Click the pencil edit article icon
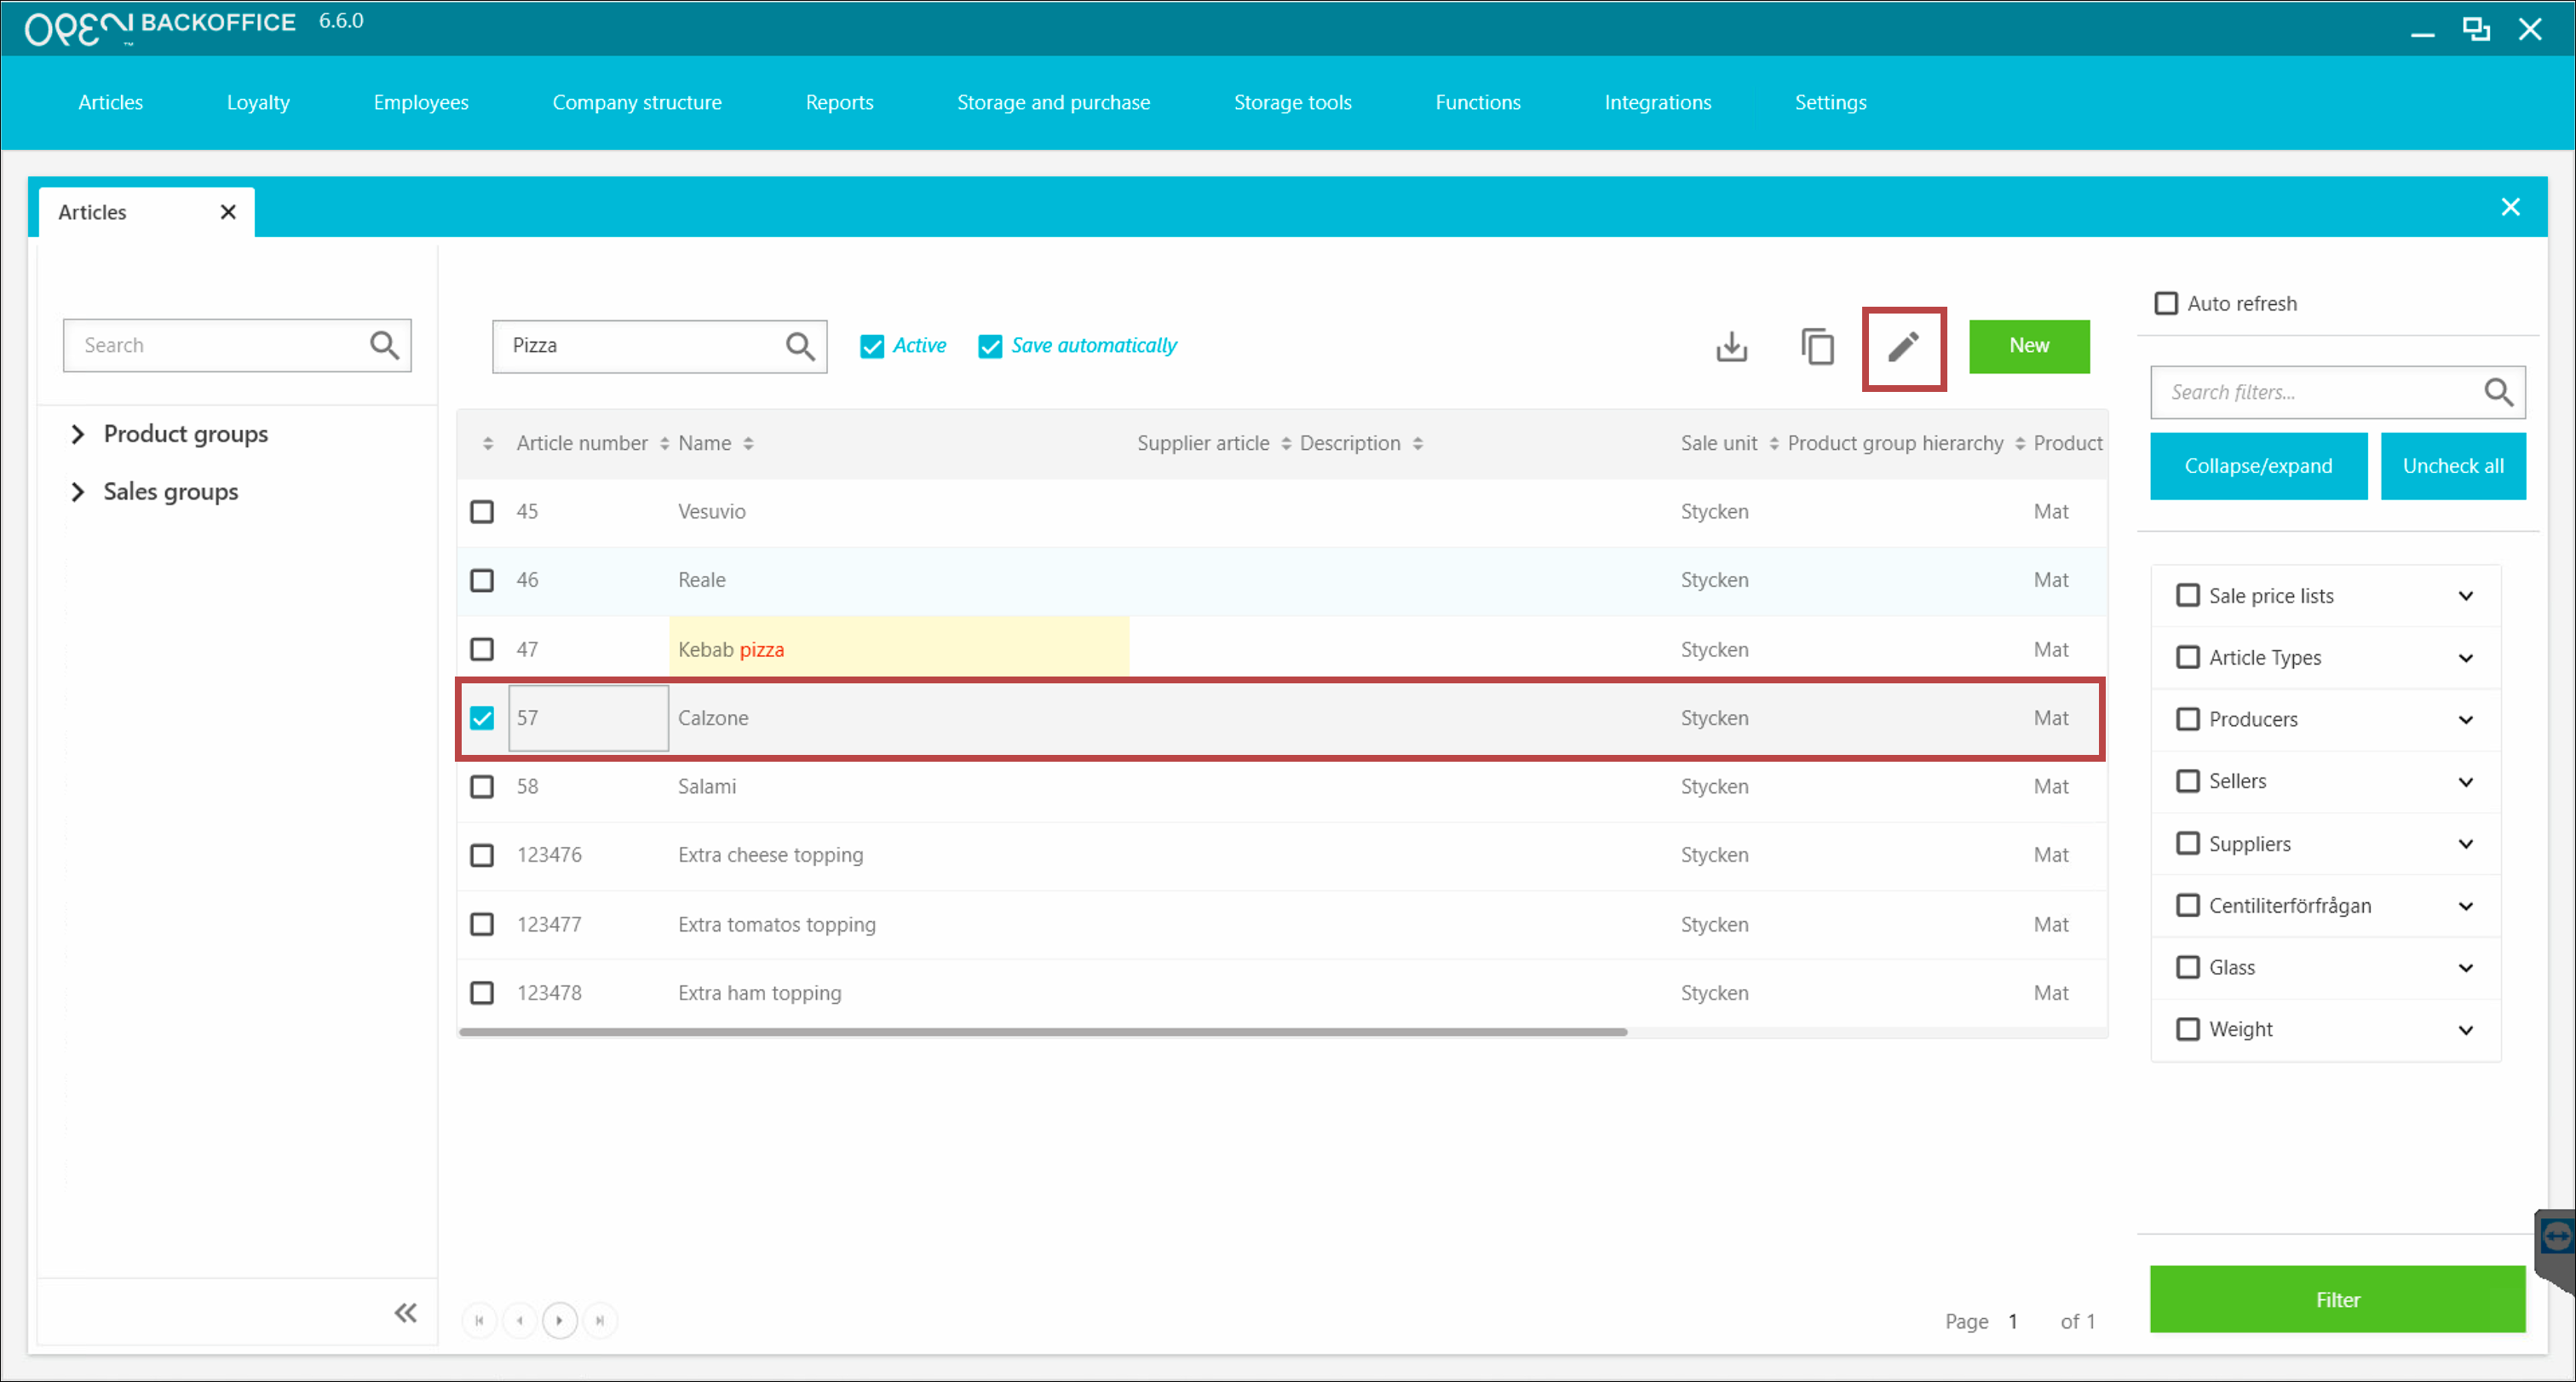2576x1382 pixels. [x=1903, y=347]
